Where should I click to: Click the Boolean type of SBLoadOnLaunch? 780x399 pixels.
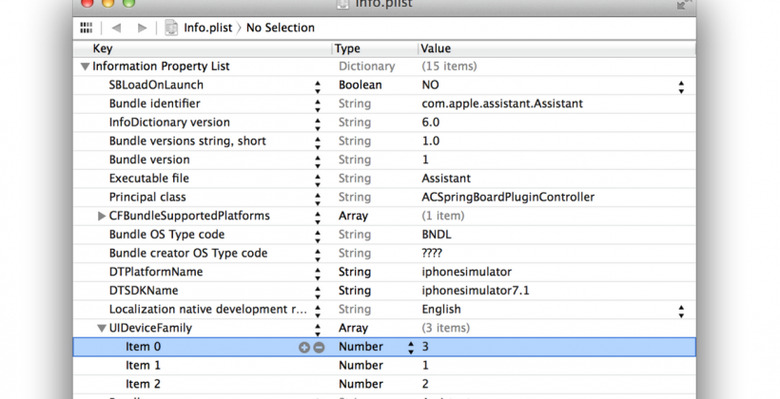click(360, 85)
